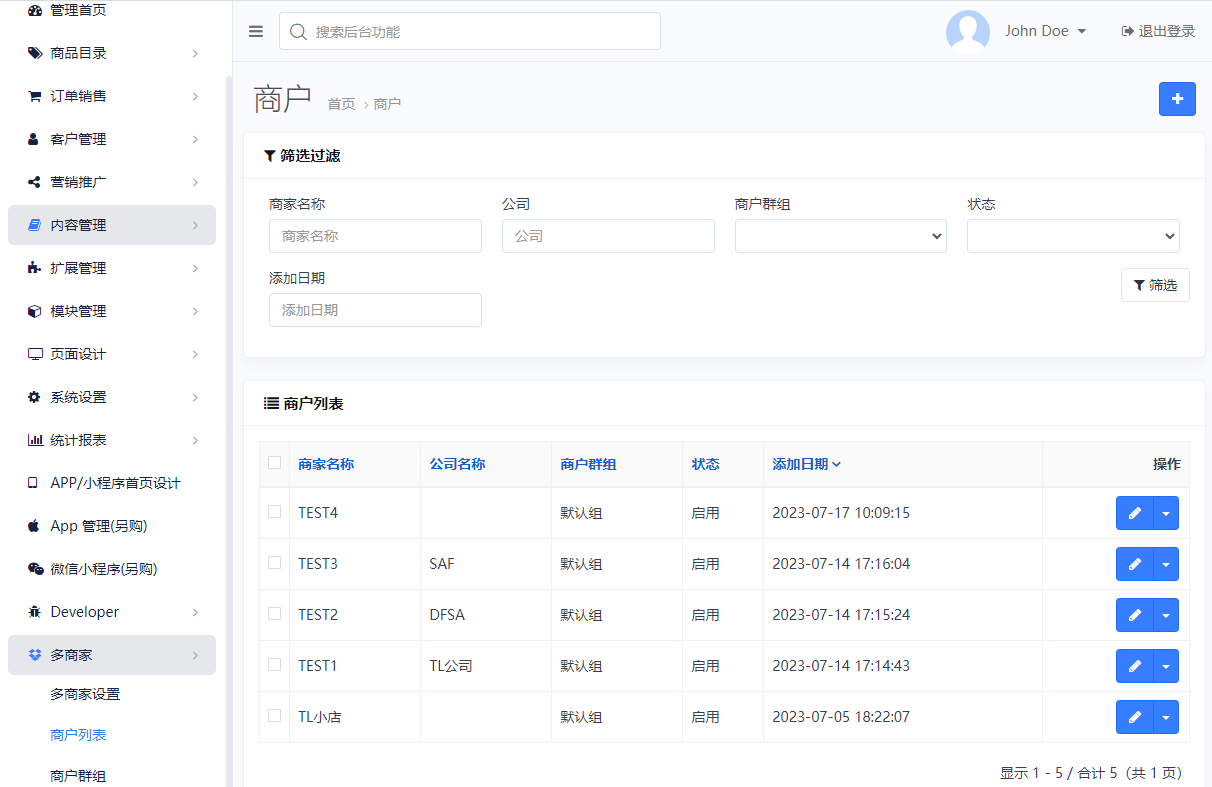
Task: Click the sidebar vertical scrollbar
Action: coord(229,430)
